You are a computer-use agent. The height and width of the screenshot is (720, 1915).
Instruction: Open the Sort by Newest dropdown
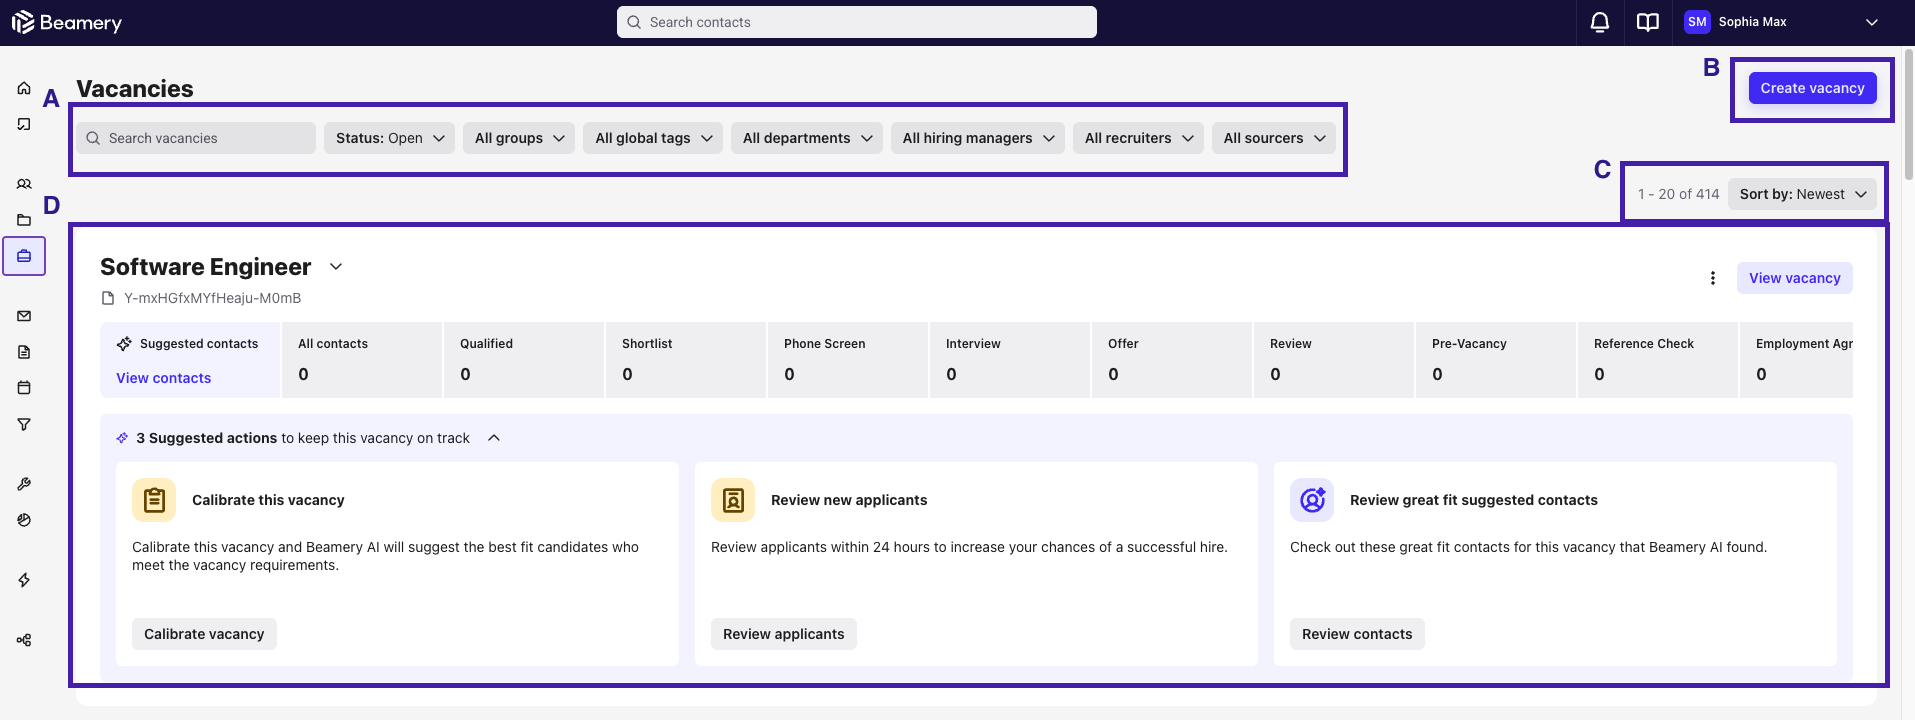(x=1802, y=194)
